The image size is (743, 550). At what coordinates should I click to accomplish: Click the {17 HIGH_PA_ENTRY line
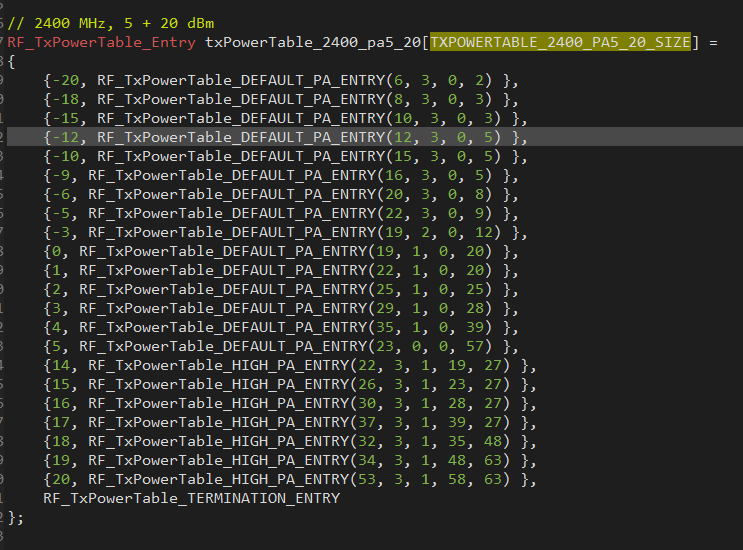click(x=290, y=422)
